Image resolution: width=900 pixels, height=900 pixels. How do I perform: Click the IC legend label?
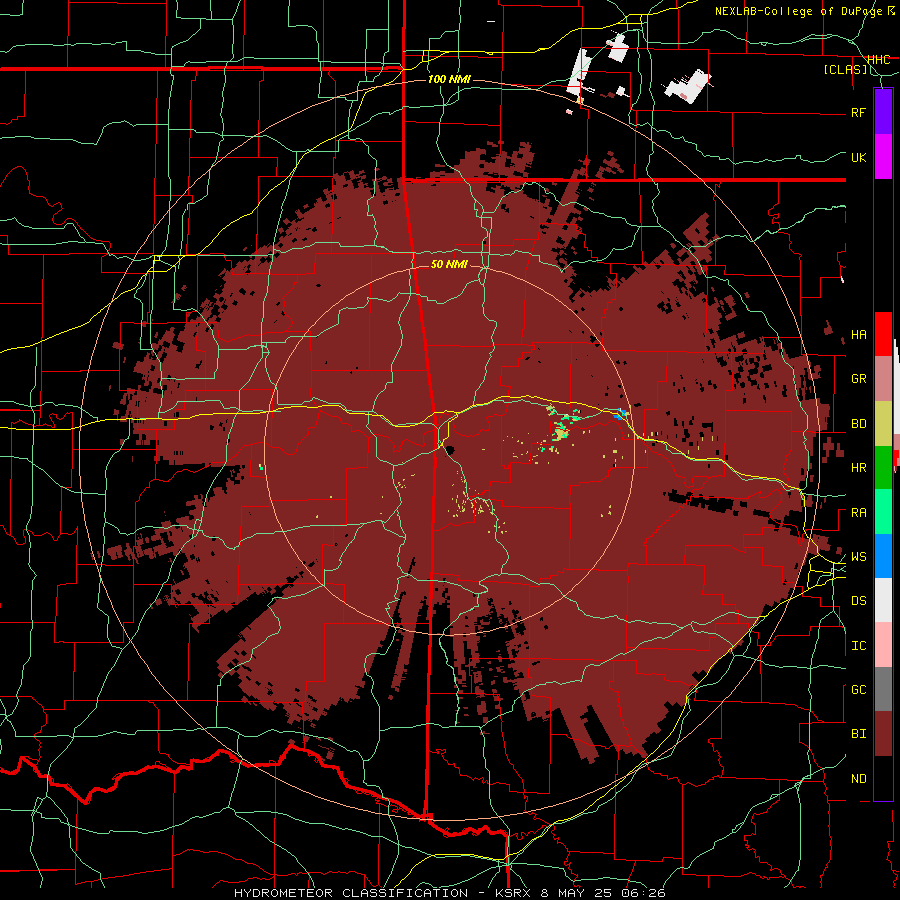tap(858, 646)
